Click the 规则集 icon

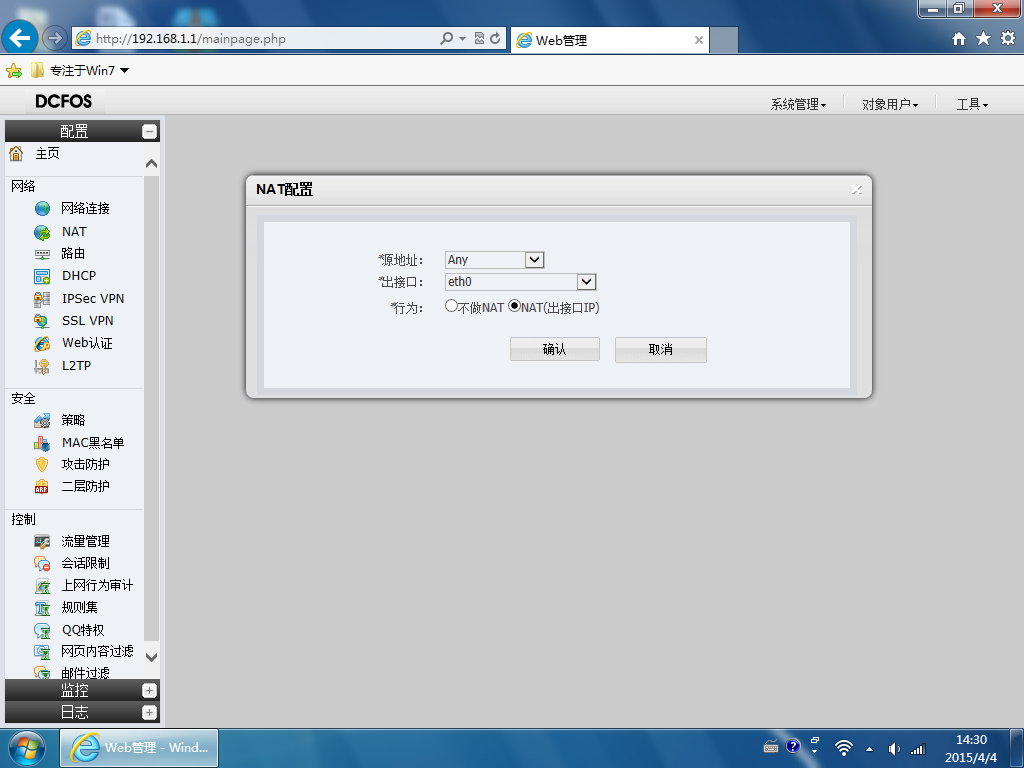point(42,608)
